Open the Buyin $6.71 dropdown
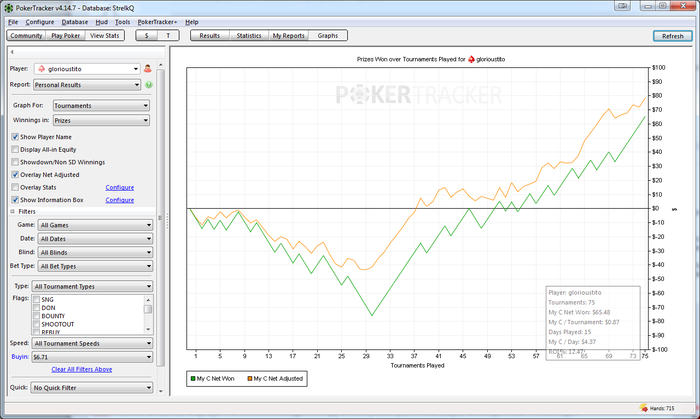 [x=92, y=357]
